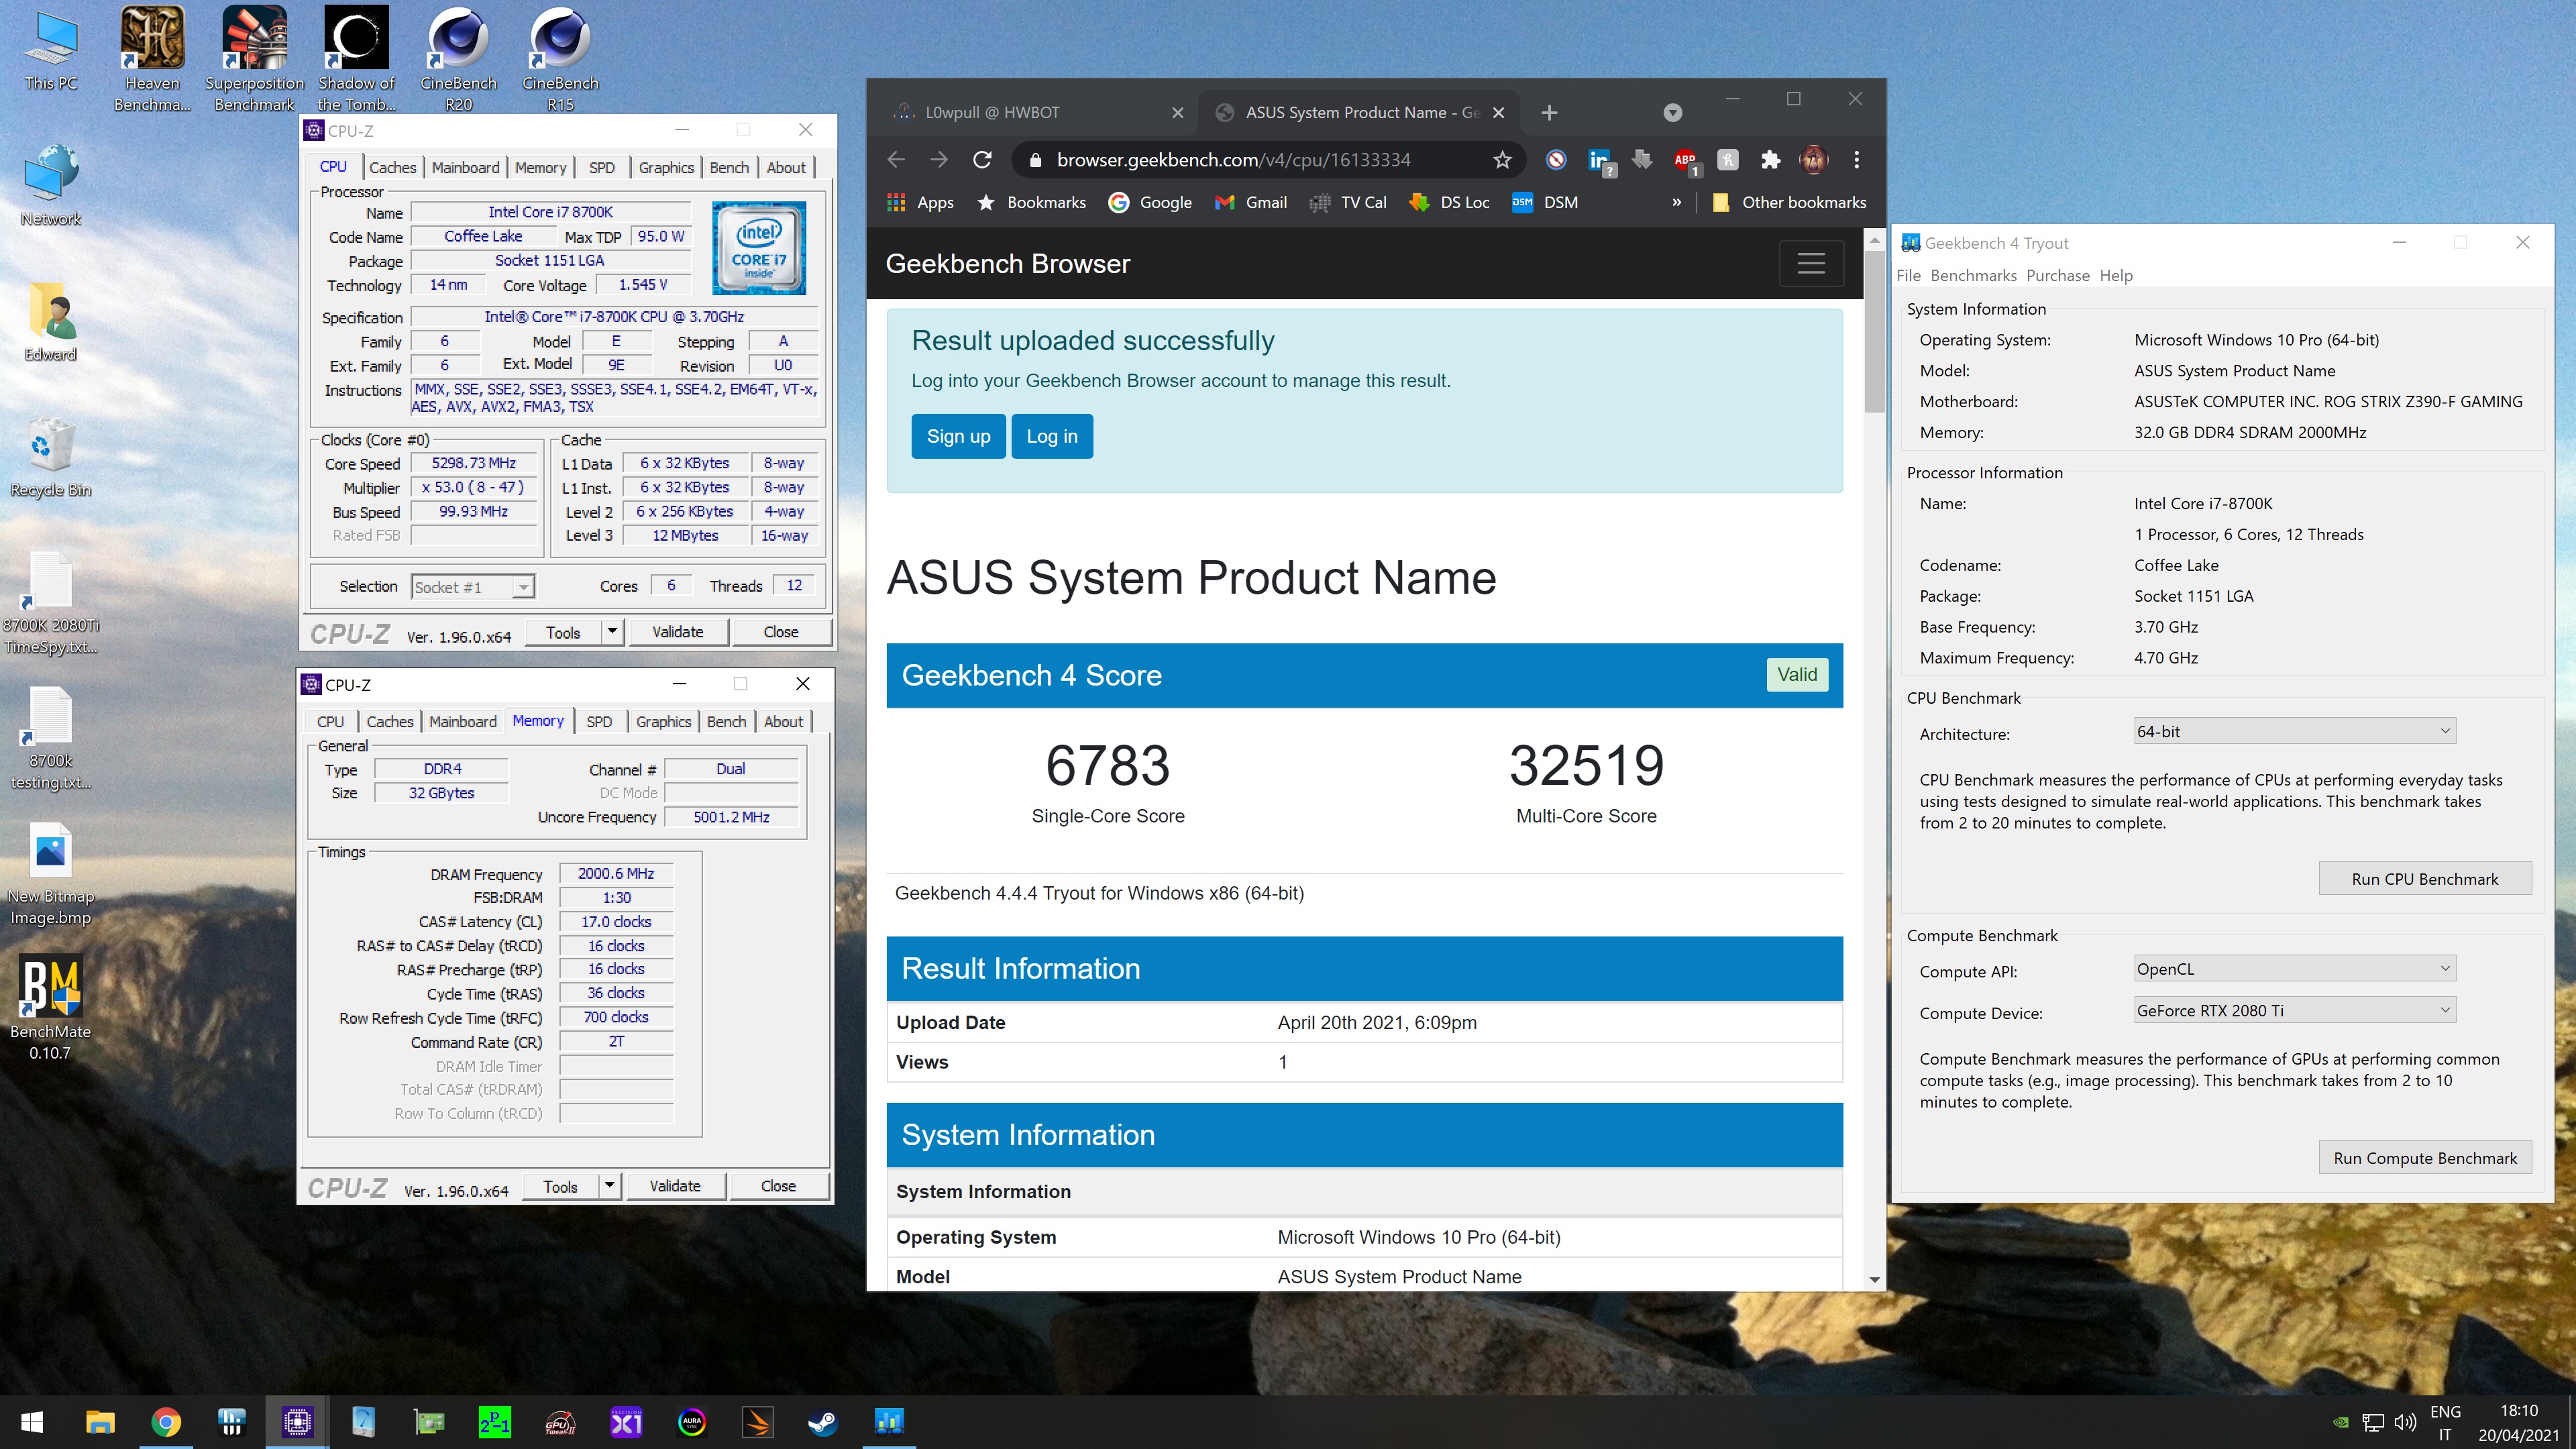Open Superposition Benchmark desktop icon
Screen dimensions: 2576x1449
(x=254, y=58)
